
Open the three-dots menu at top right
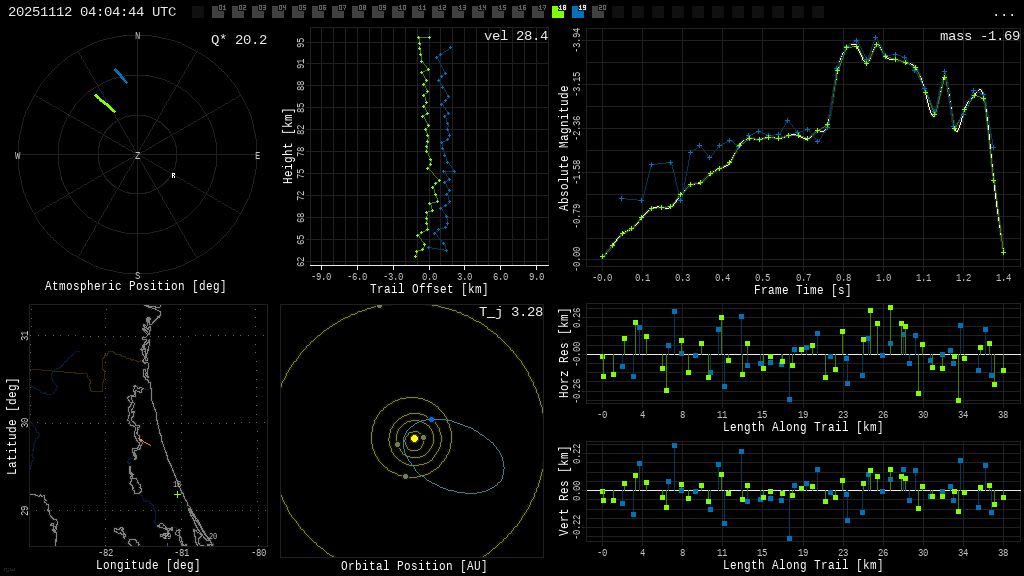pos(1003,13)
